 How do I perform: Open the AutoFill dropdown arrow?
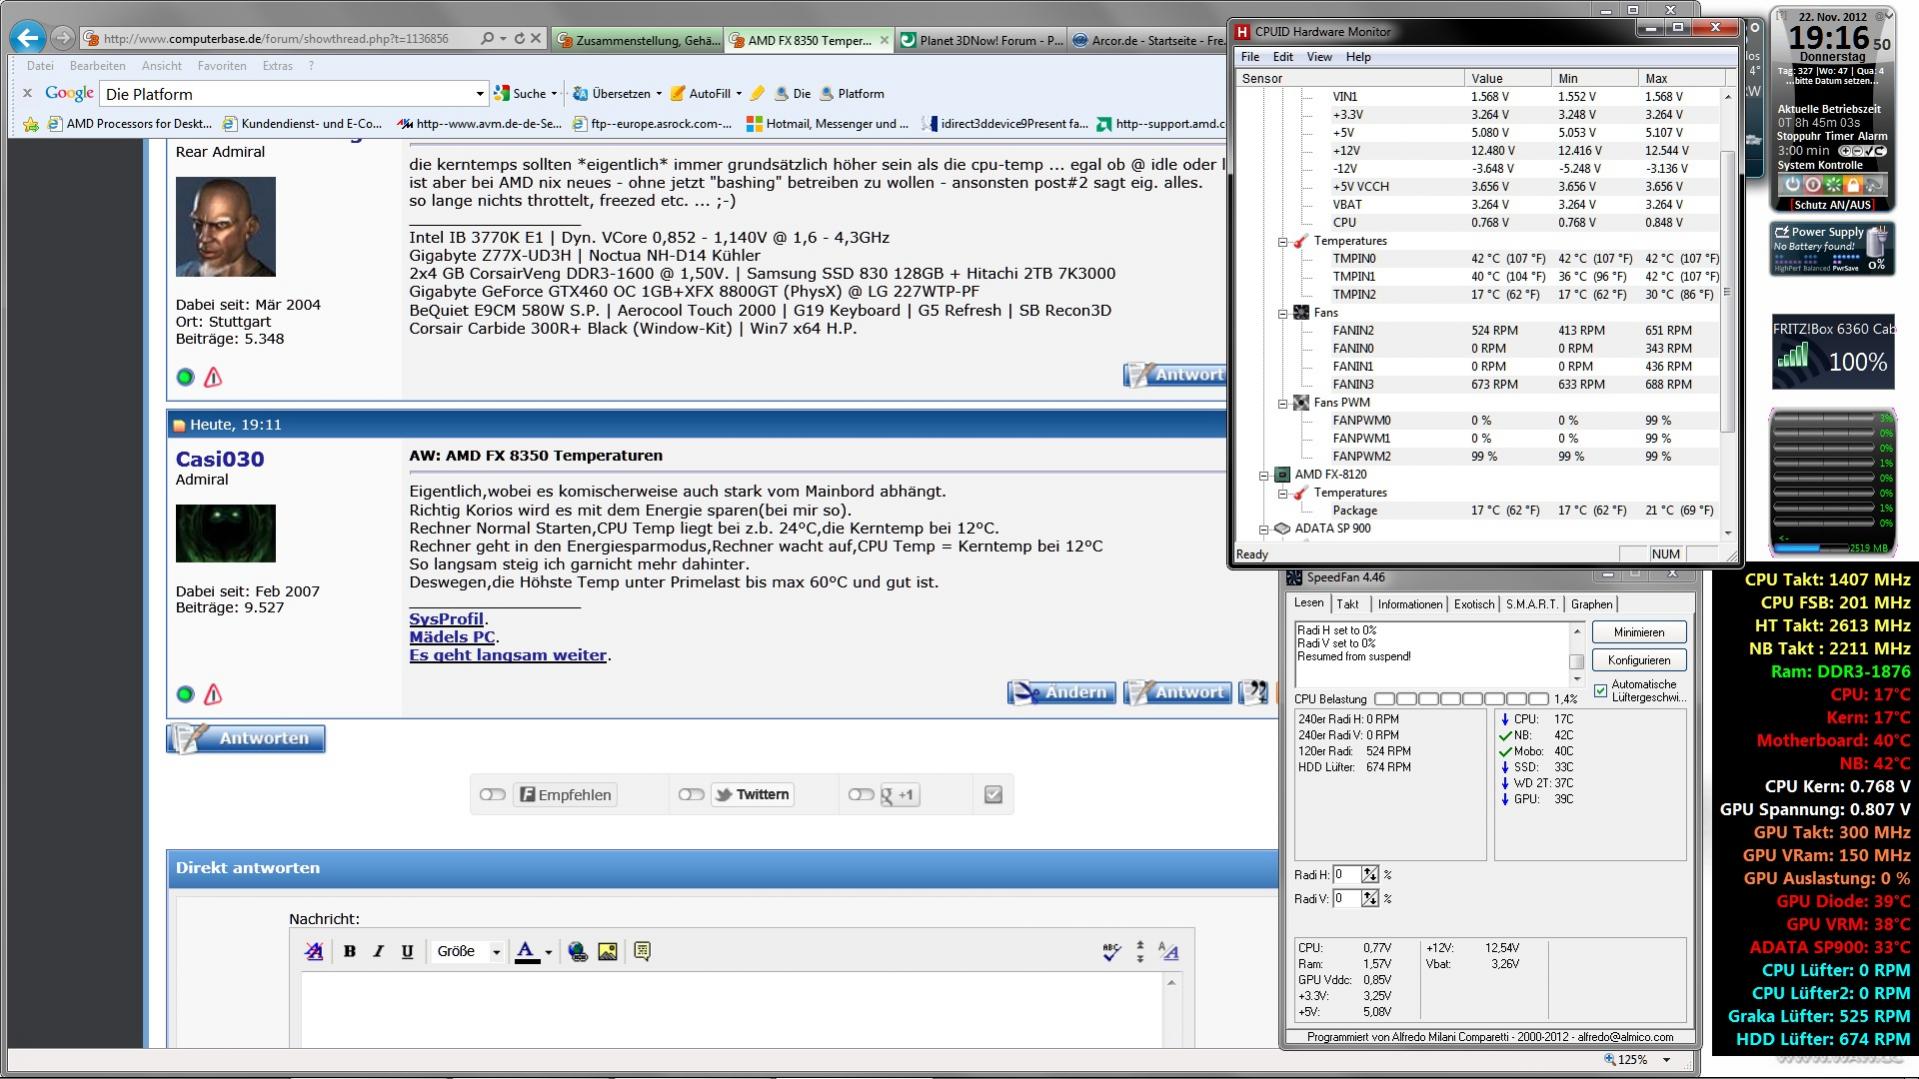[738, 94]
